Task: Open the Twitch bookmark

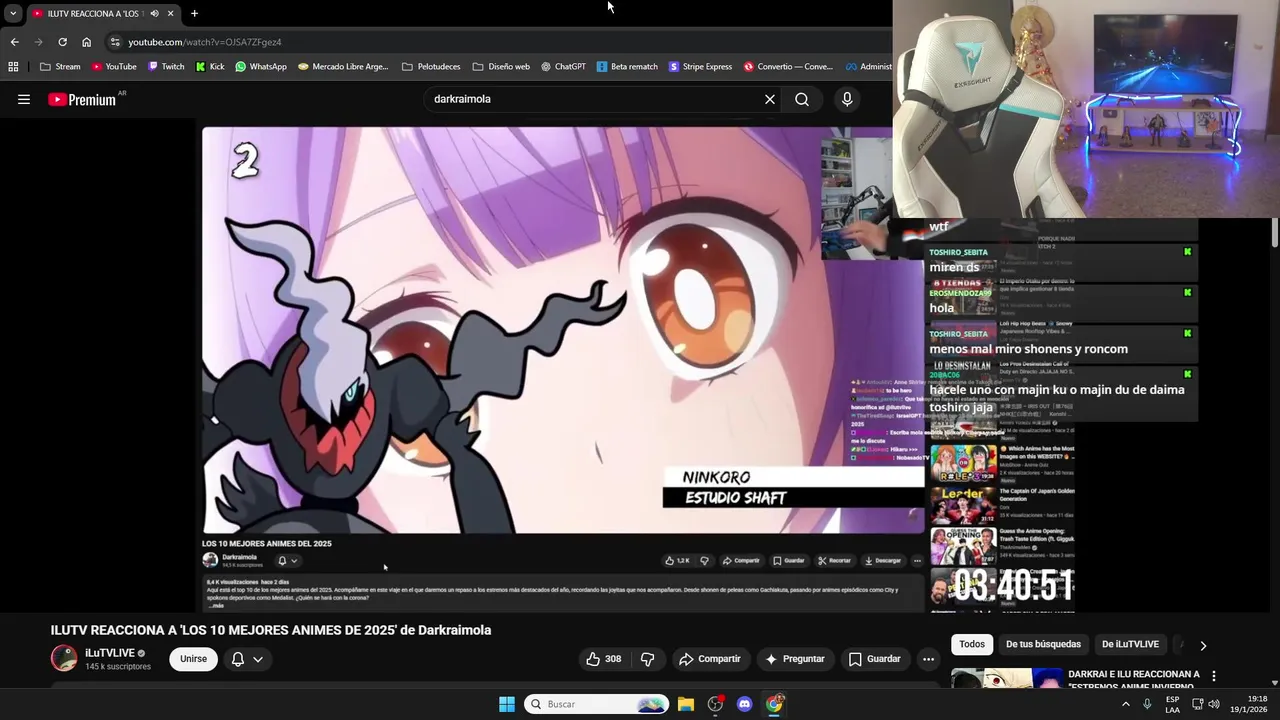Action: [x=166, y=67]
